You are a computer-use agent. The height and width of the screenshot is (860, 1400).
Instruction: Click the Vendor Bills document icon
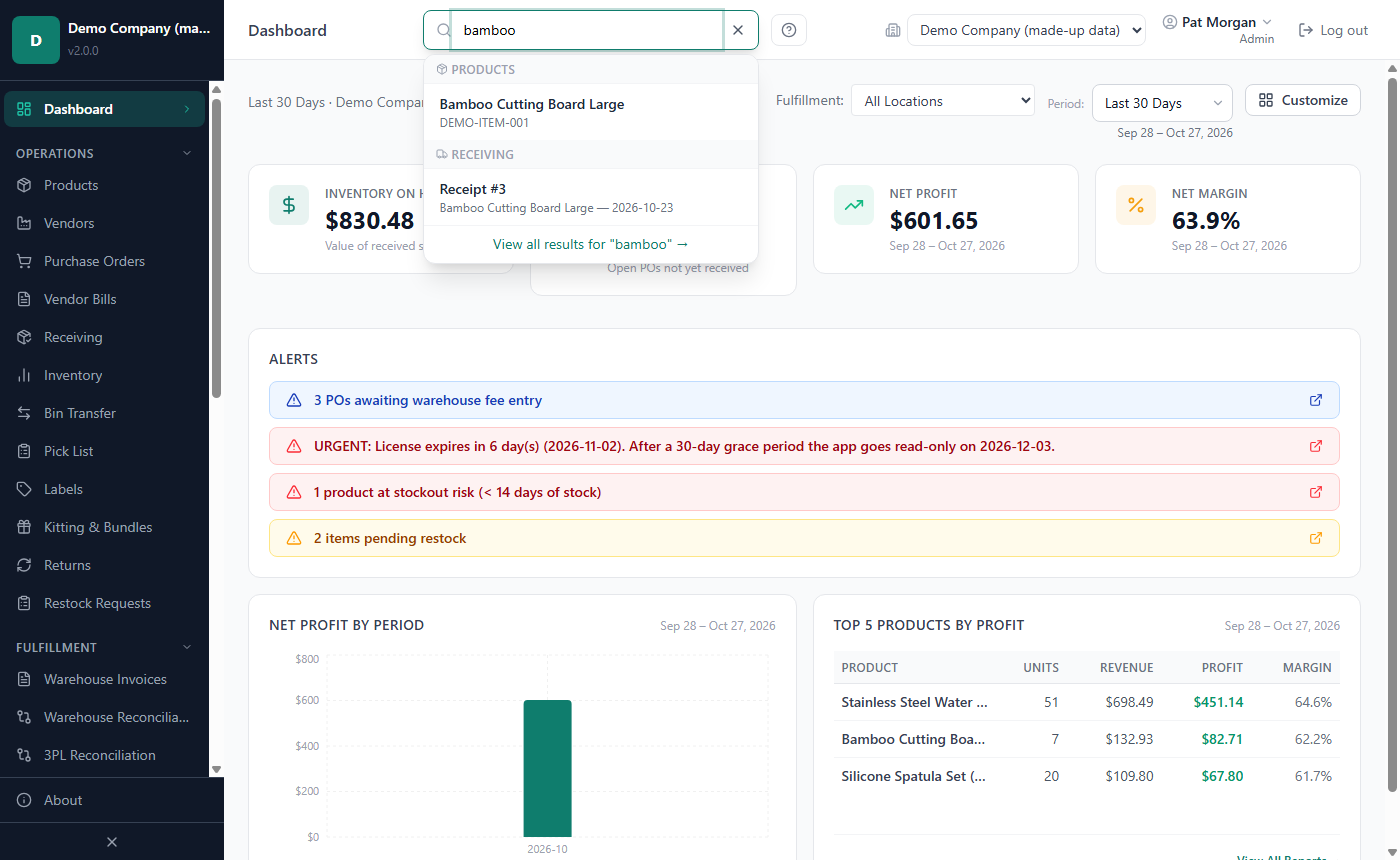(25, 299)
